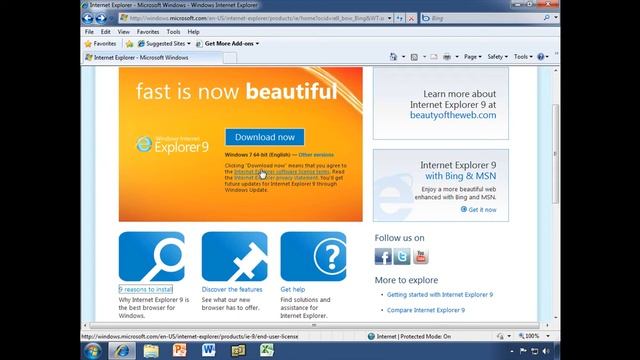Expand the address bar history dropdown

389,18
